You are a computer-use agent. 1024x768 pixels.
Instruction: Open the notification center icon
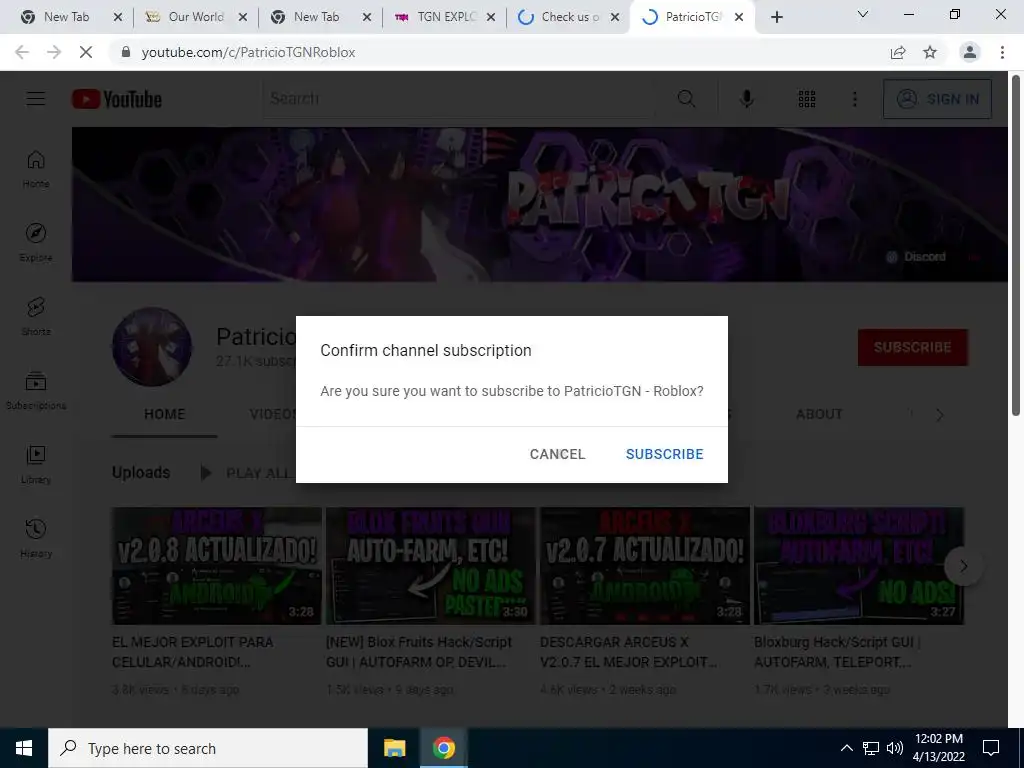[x=991, y=748]
